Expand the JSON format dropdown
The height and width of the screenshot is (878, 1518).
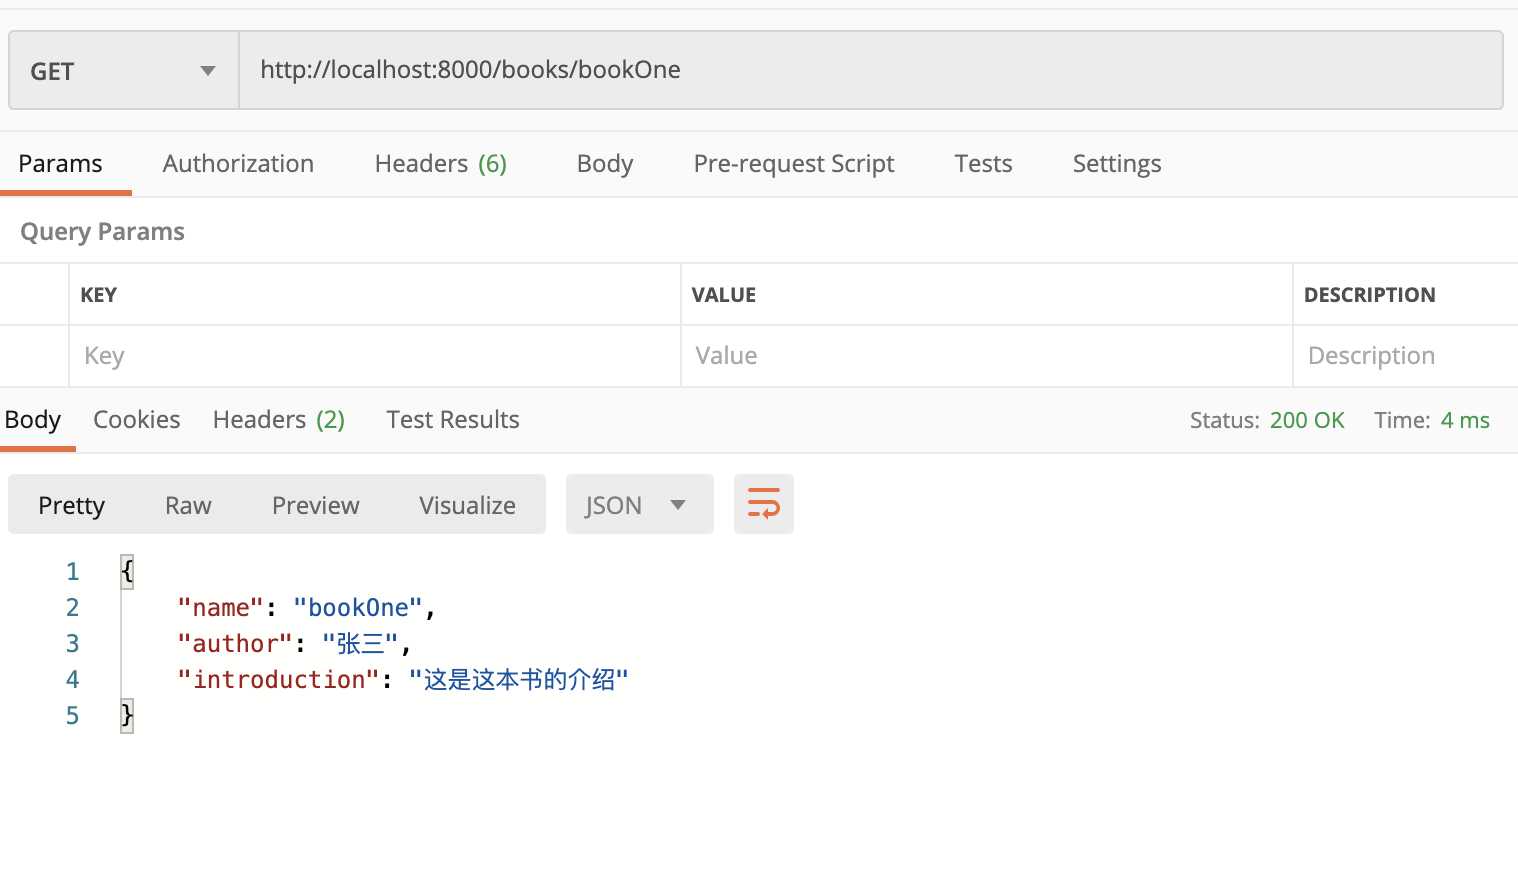(639, 504)
